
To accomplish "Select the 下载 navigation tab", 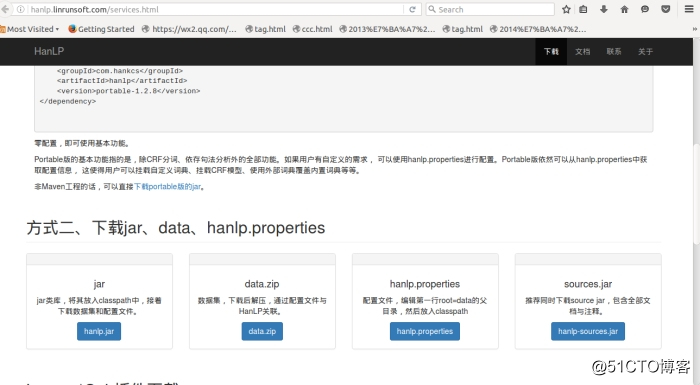I will pos(551,52).
